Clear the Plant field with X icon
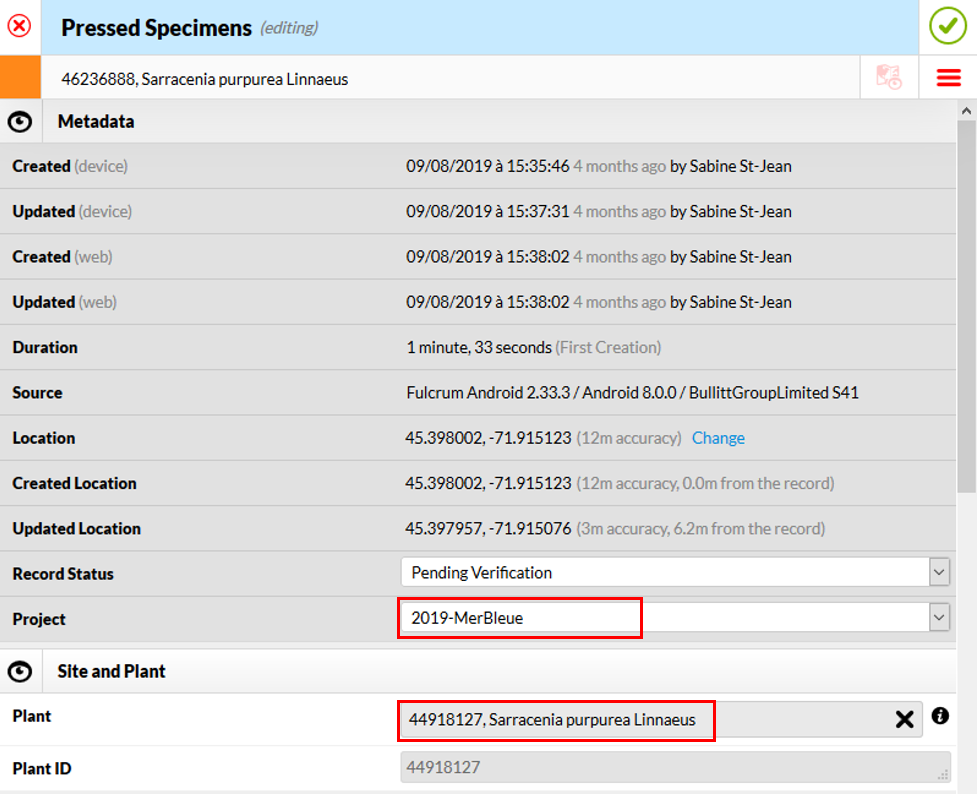The image size is (977, 794). [x=904, y=719]
